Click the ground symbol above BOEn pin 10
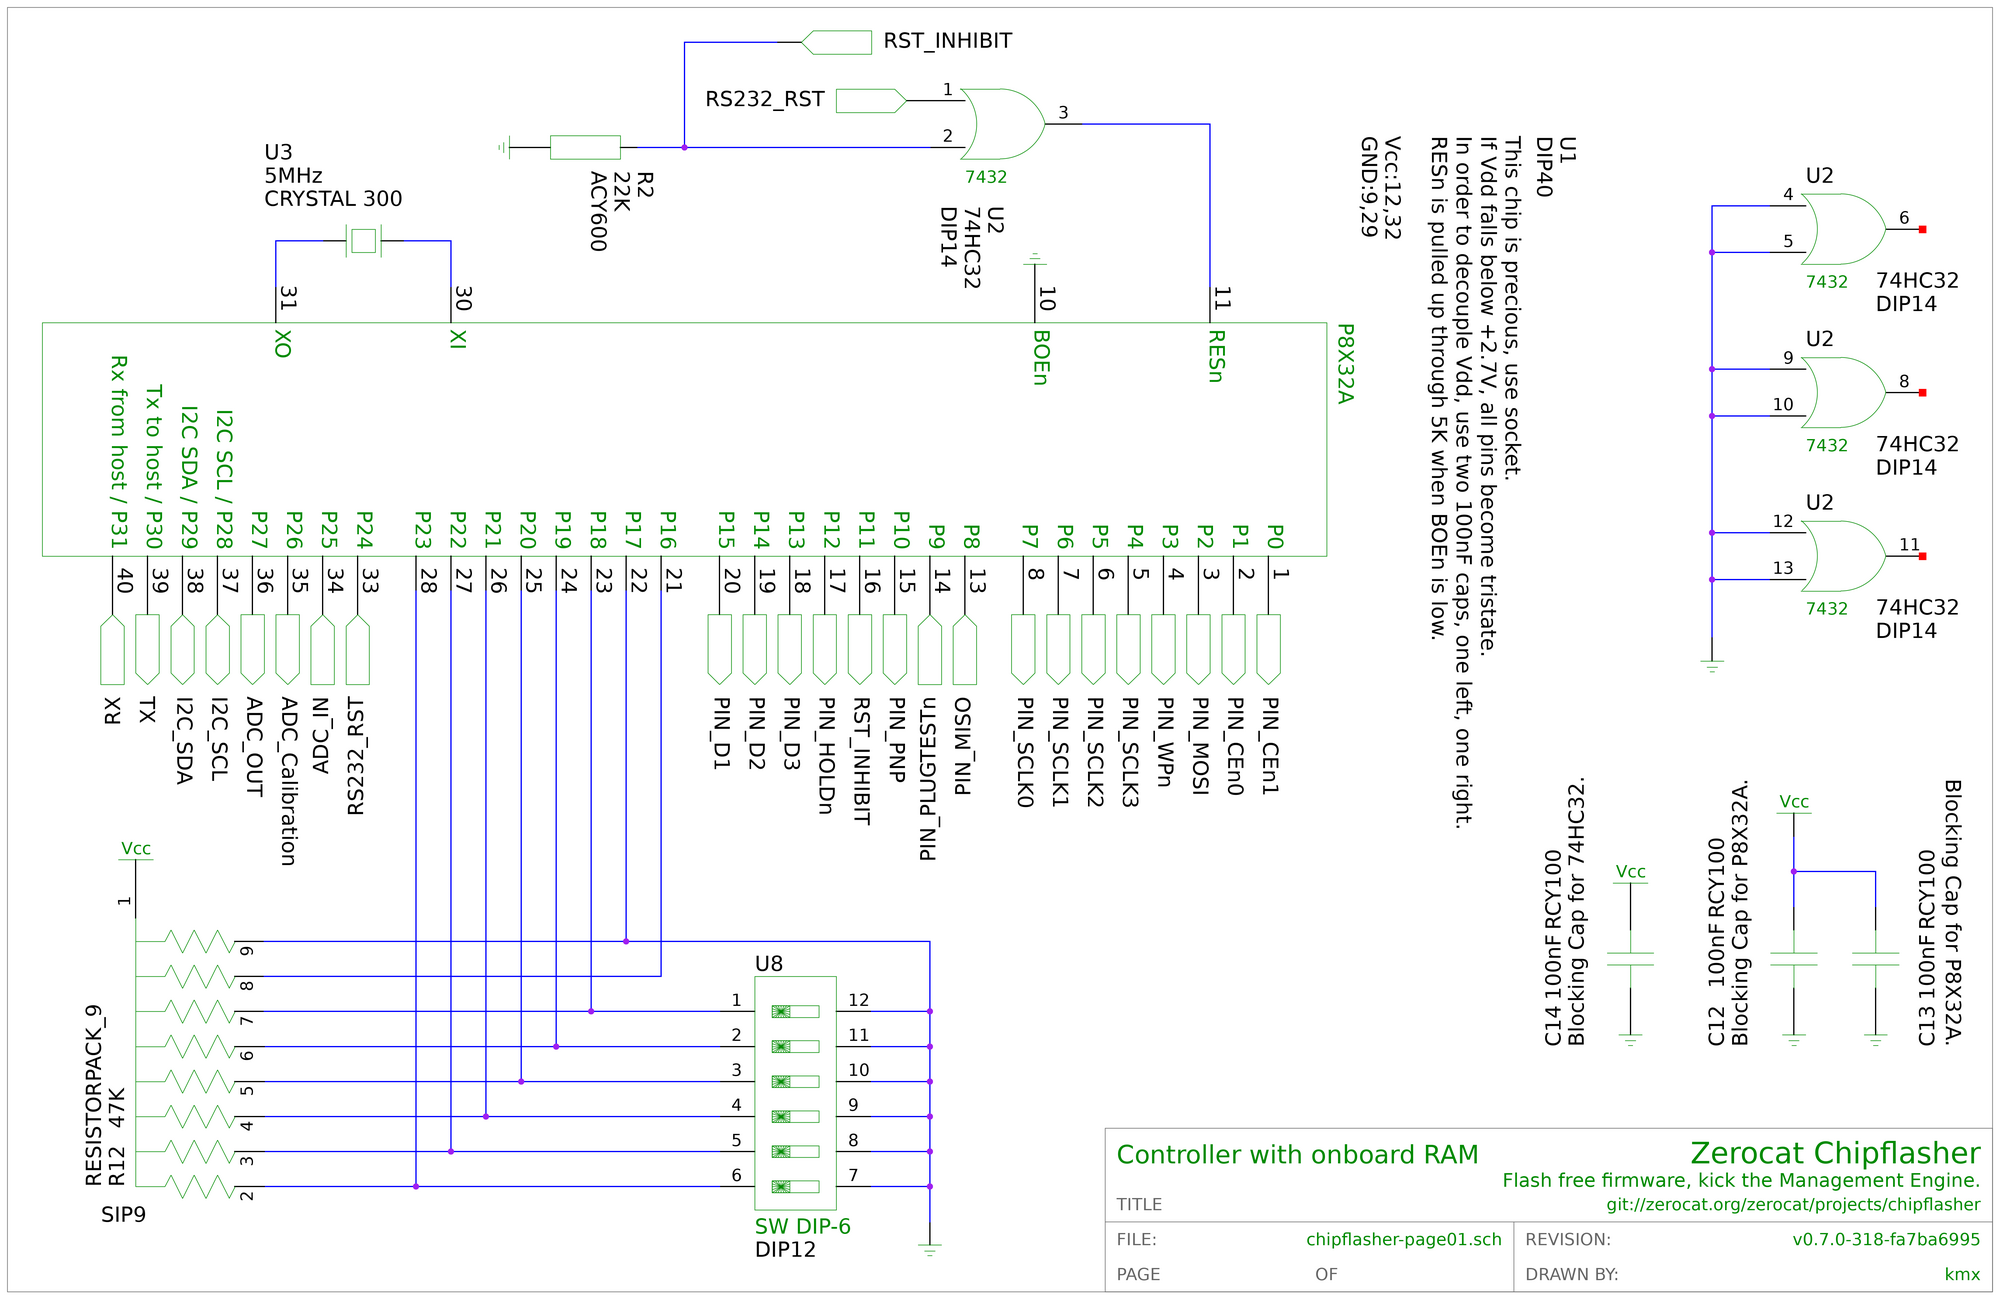 tap(1034, 259)
